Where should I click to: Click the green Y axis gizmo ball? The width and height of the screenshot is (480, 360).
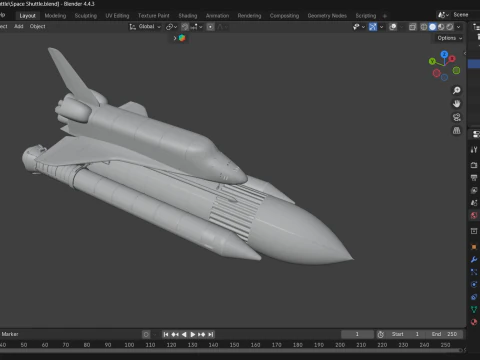[x=432, y=61]
